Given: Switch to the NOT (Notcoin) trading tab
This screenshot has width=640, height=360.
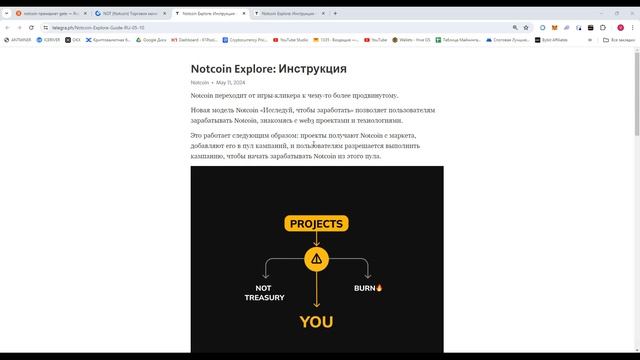Looking at the screenshot, I should tap(129, 13).
